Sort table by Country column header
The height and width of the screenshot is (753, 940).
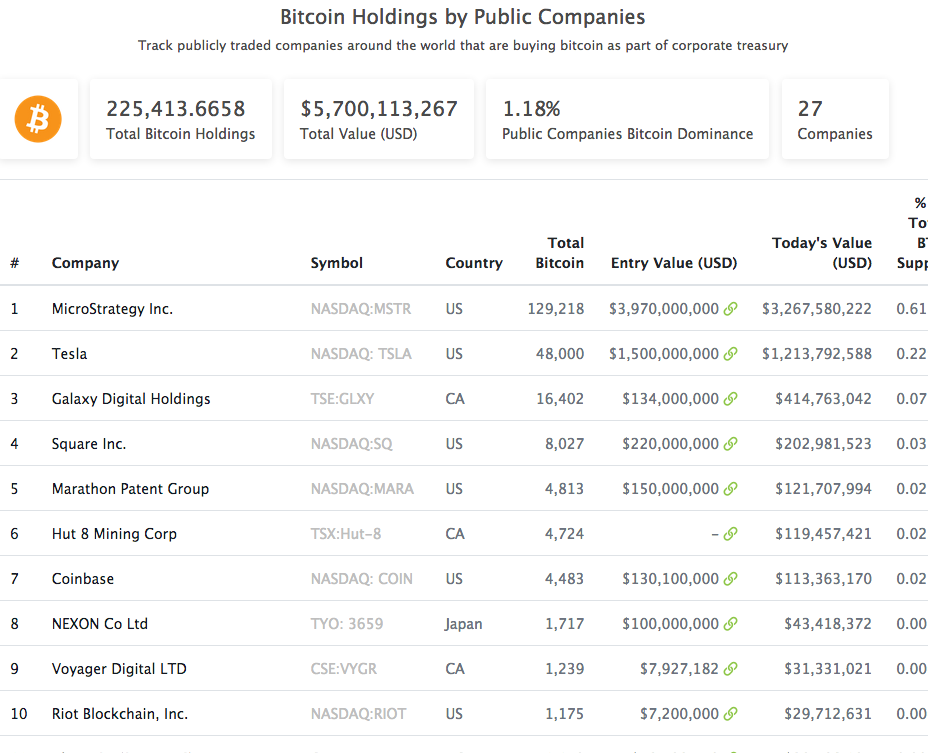[x=474, y=263]
